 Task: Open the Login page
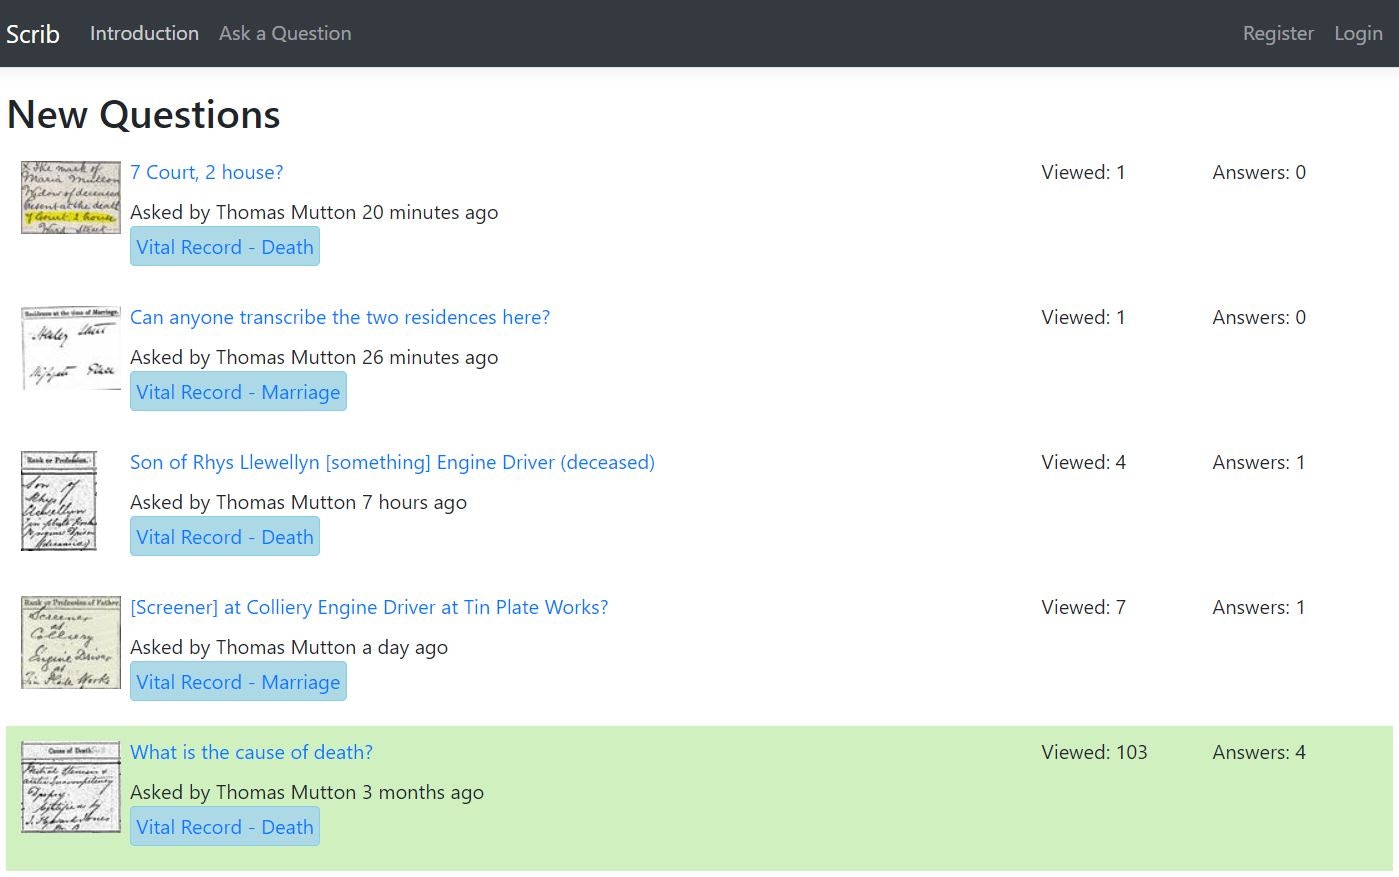pyautogui.click(x=1358, y=34)
